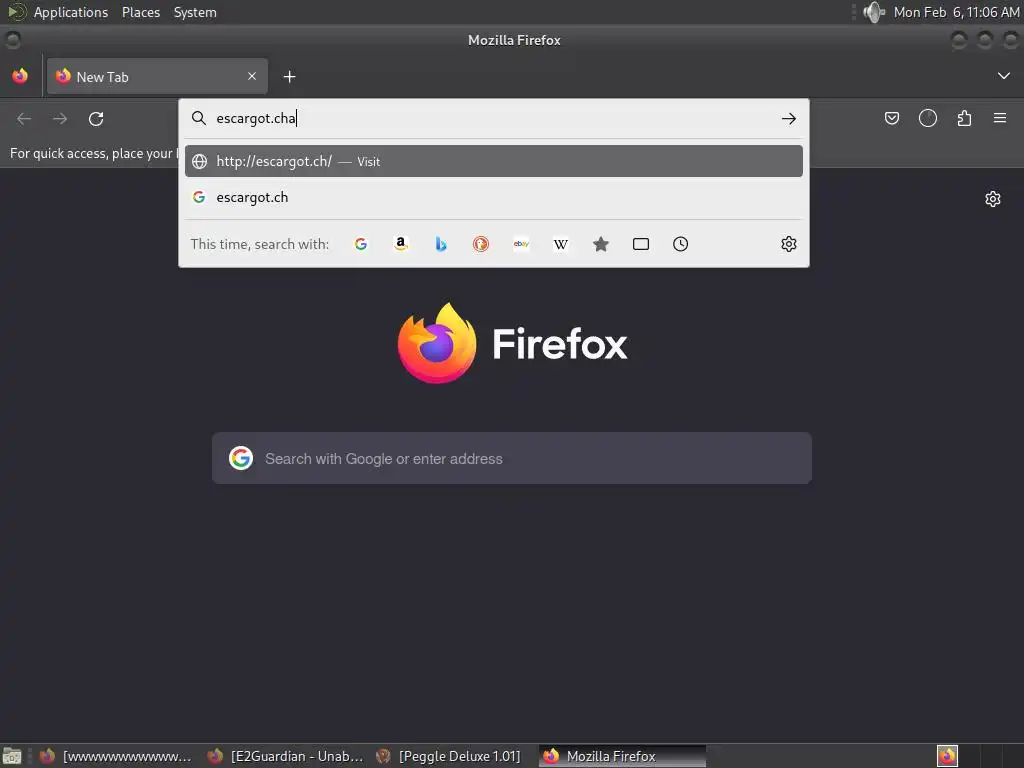
Task: Open Save to Pocket button
Action: [892, 118]
